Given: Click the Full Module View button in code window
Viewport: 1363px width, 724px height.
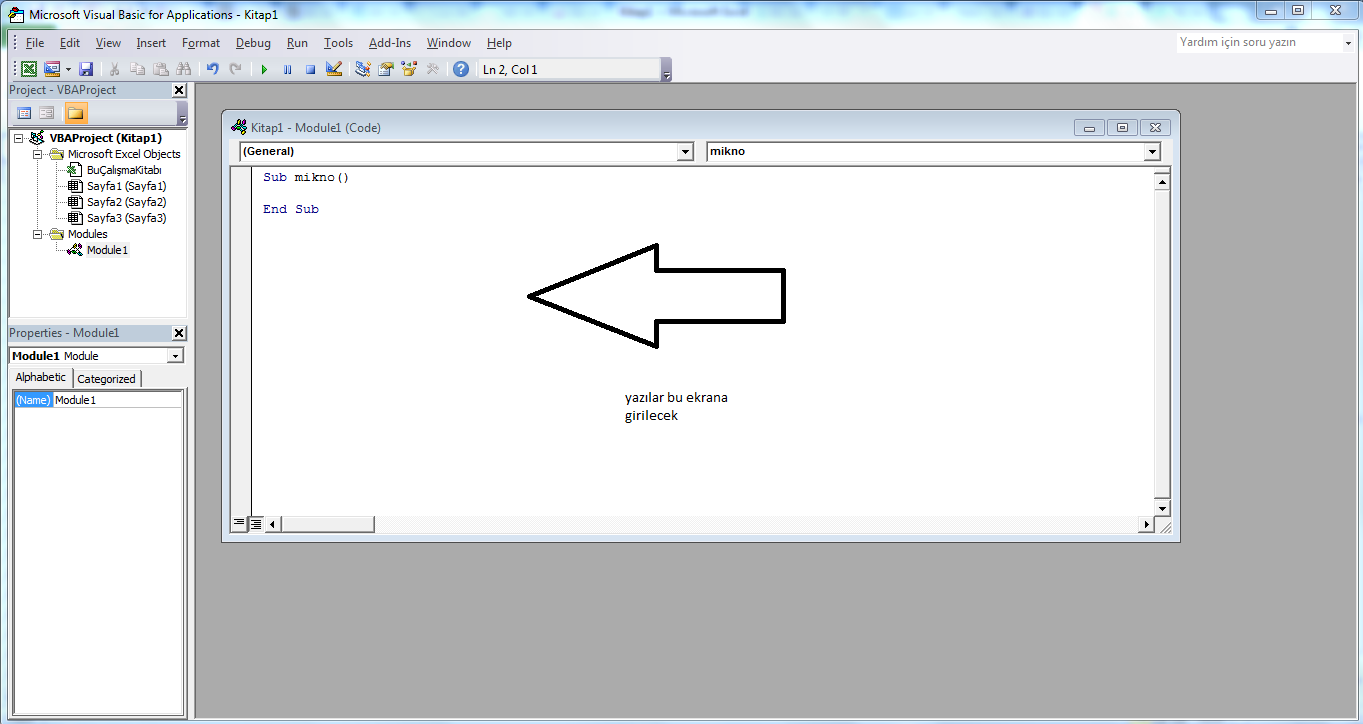Looking at the screenshot, I should point(256,523).
